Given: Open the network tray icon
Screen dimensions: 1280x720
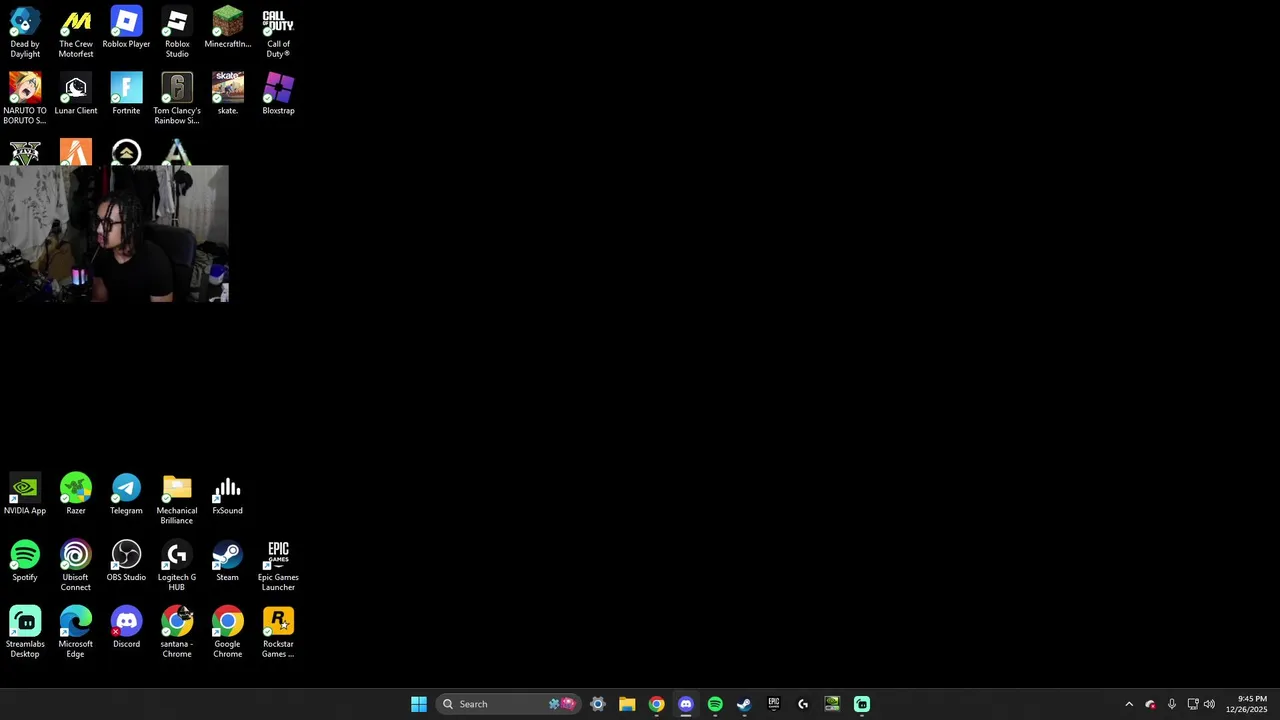Looking at the screenshot, I should point(1193,704).
